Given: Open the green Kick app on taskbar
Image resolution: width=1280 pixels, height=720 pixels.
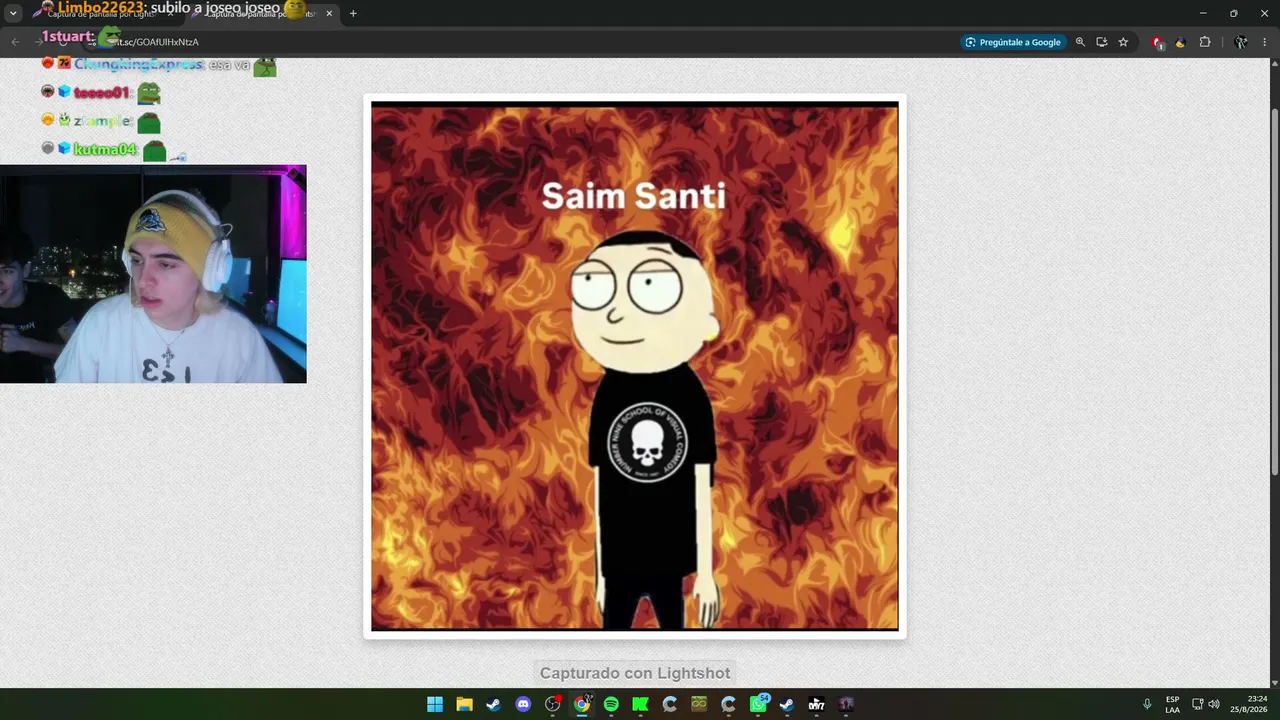Looking at the screenshot, I should coord(640,704).
